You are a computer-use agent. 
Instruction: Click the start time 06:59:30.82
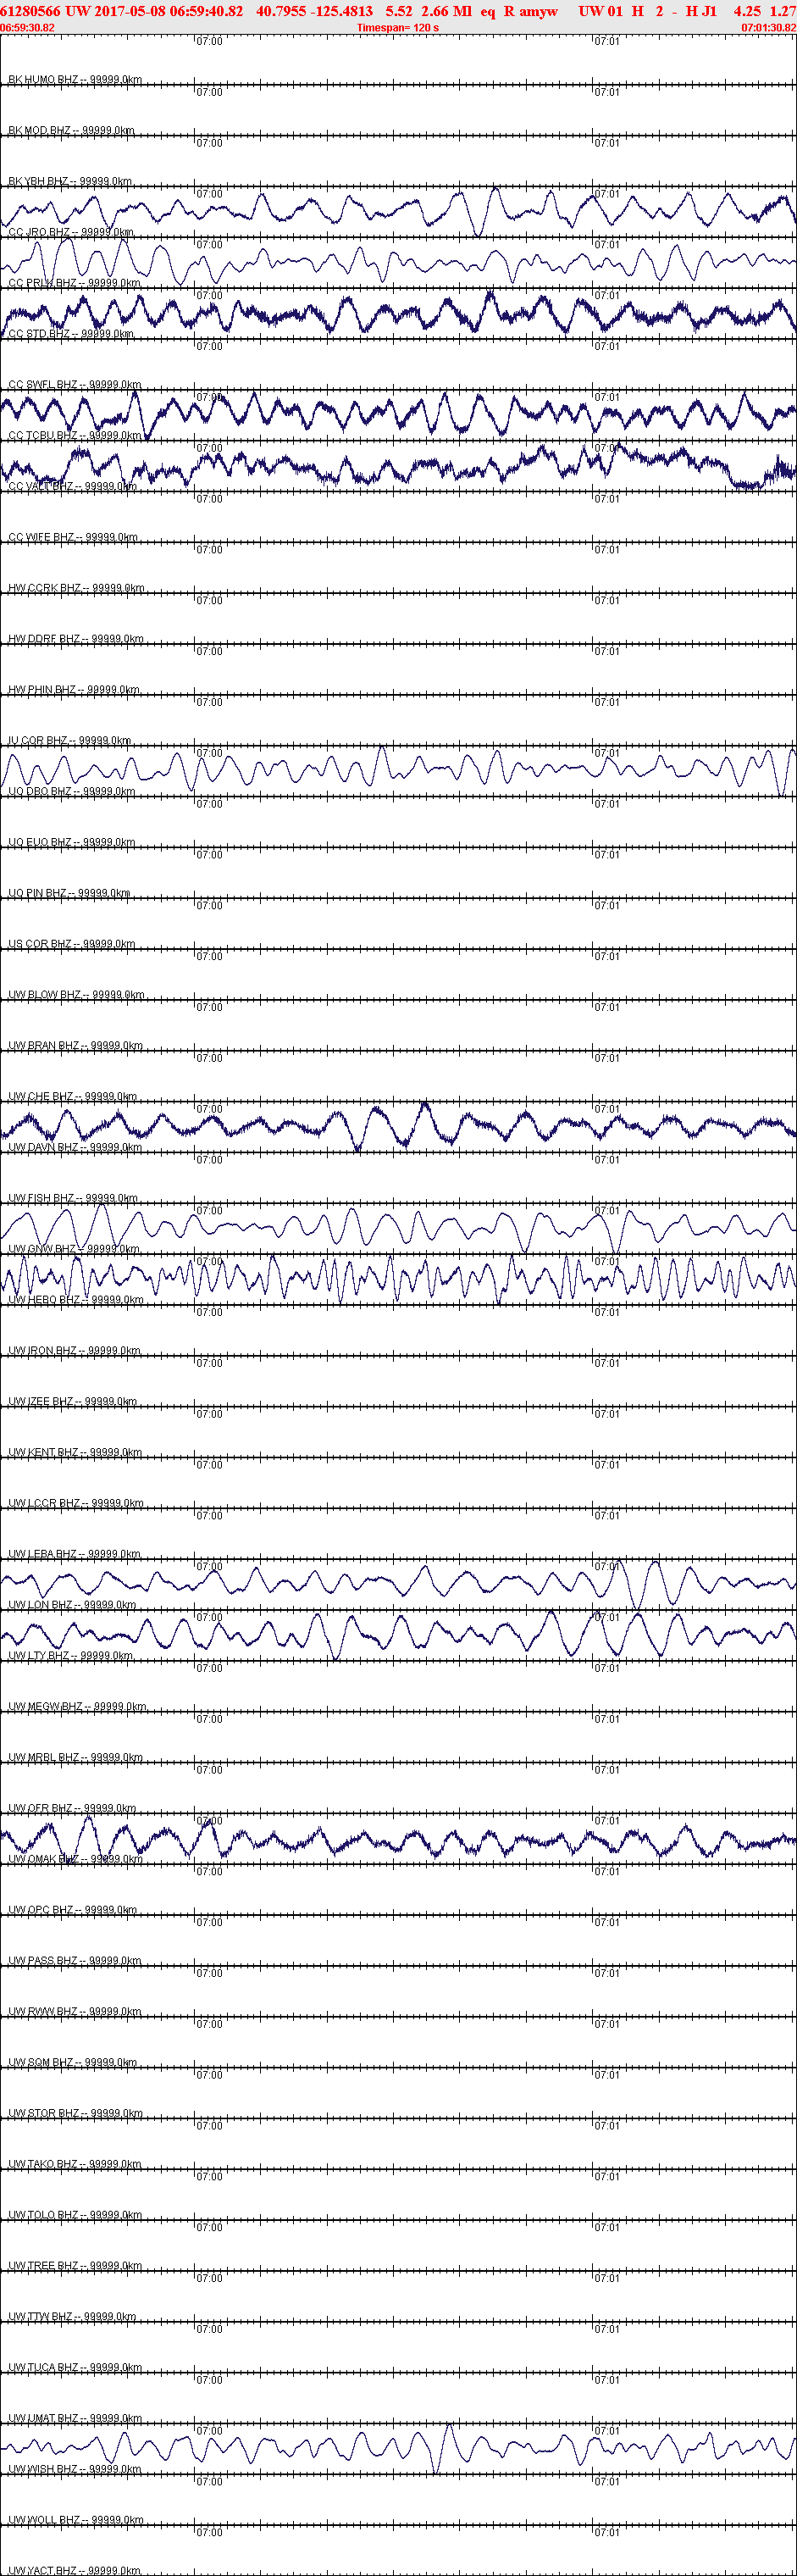[x=28, y=28]
